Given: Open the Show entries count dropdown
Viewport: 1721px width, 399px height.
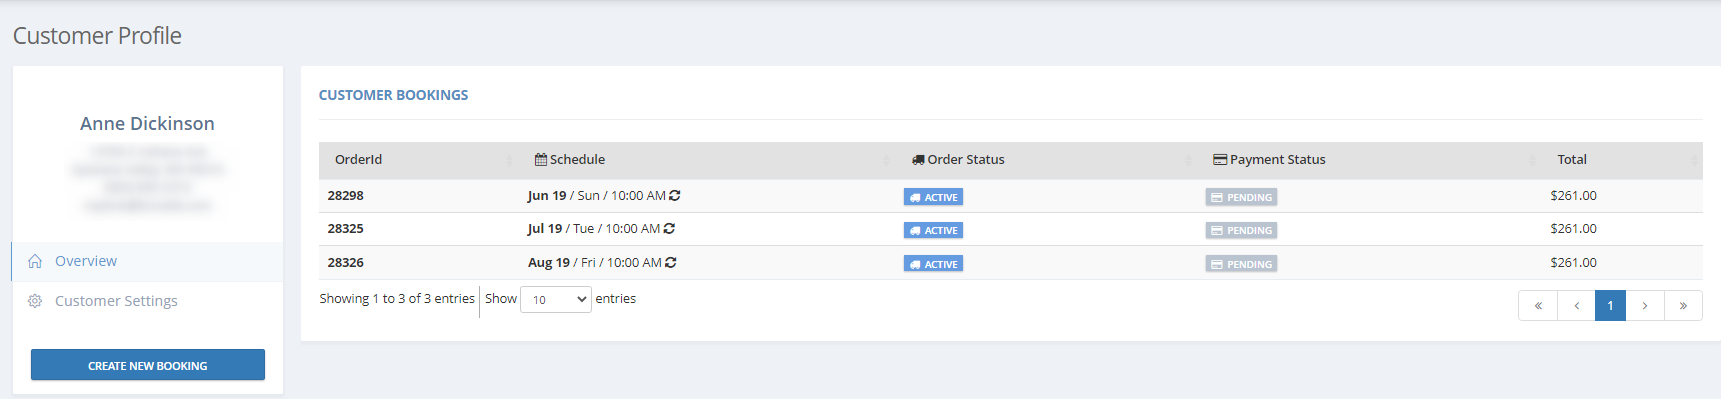Looking at the screenshot, I should click(556, 299).
